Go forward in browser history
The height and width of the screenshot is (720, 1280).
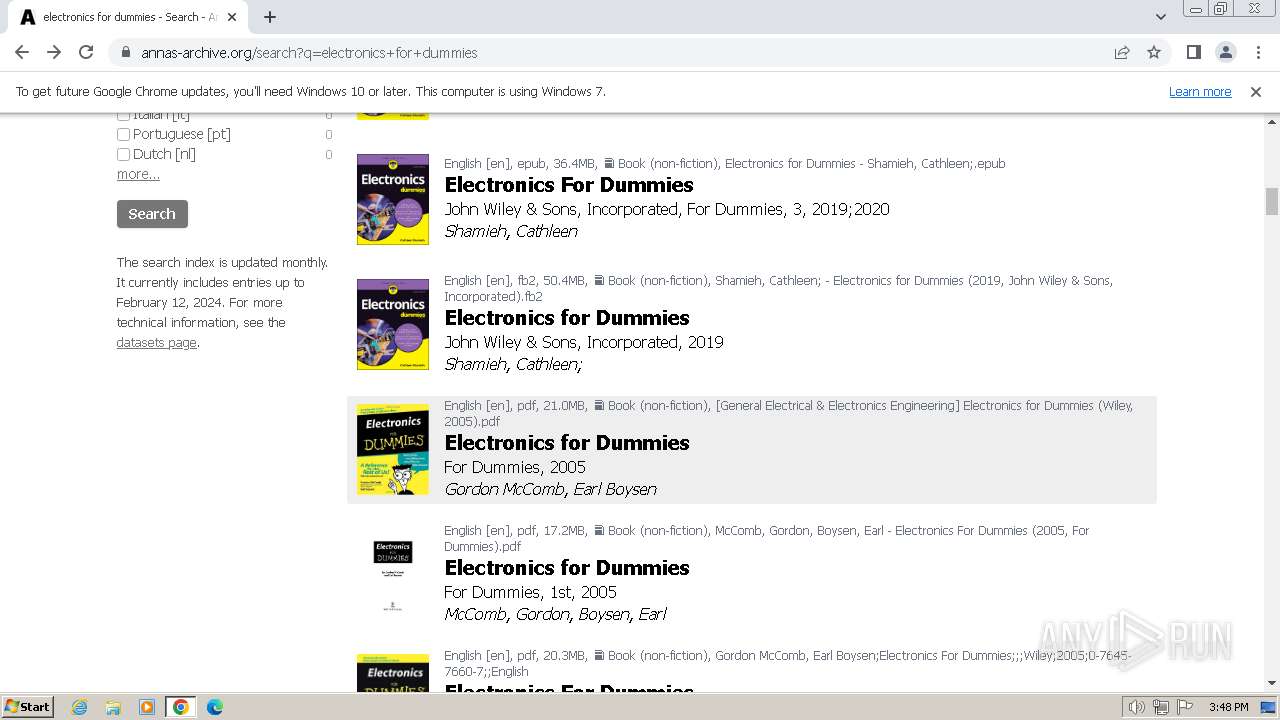pos(54,52)
